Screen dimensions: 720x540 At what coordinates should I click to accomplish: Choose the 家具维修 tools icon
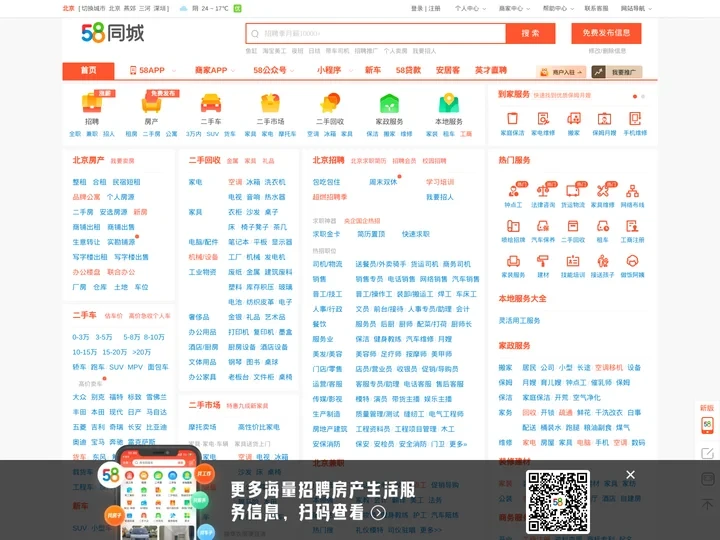coord(602,190)
